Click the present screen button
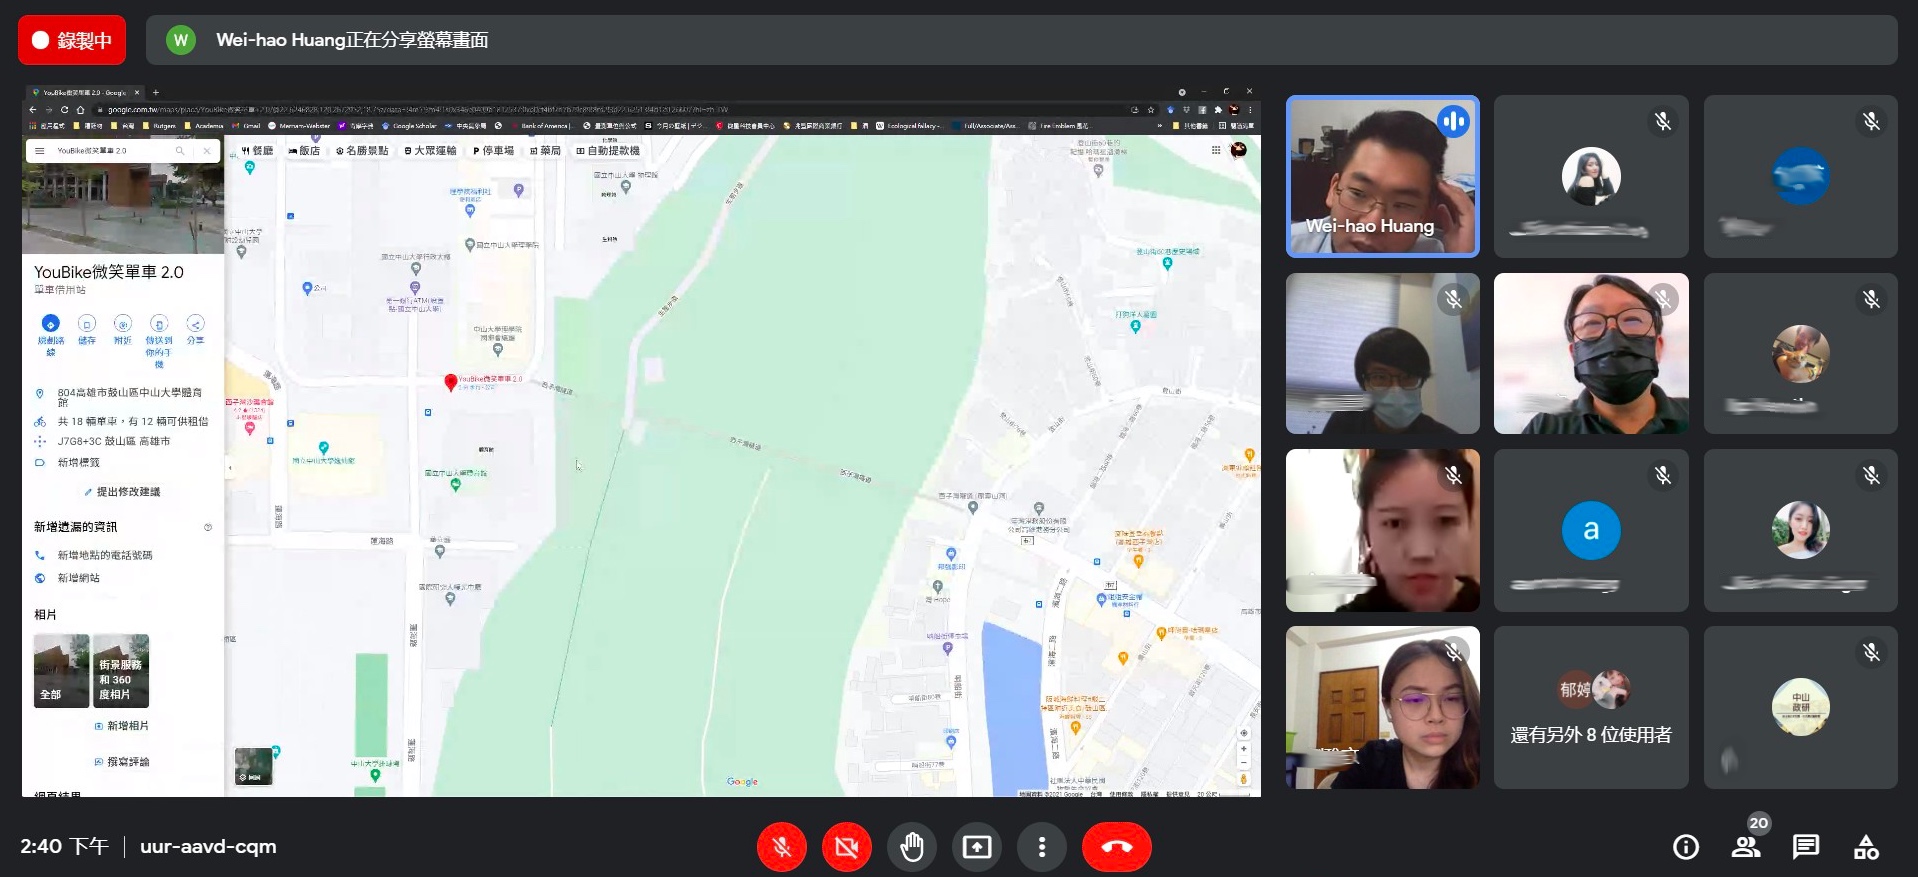1918x877 pixels. 976,847
